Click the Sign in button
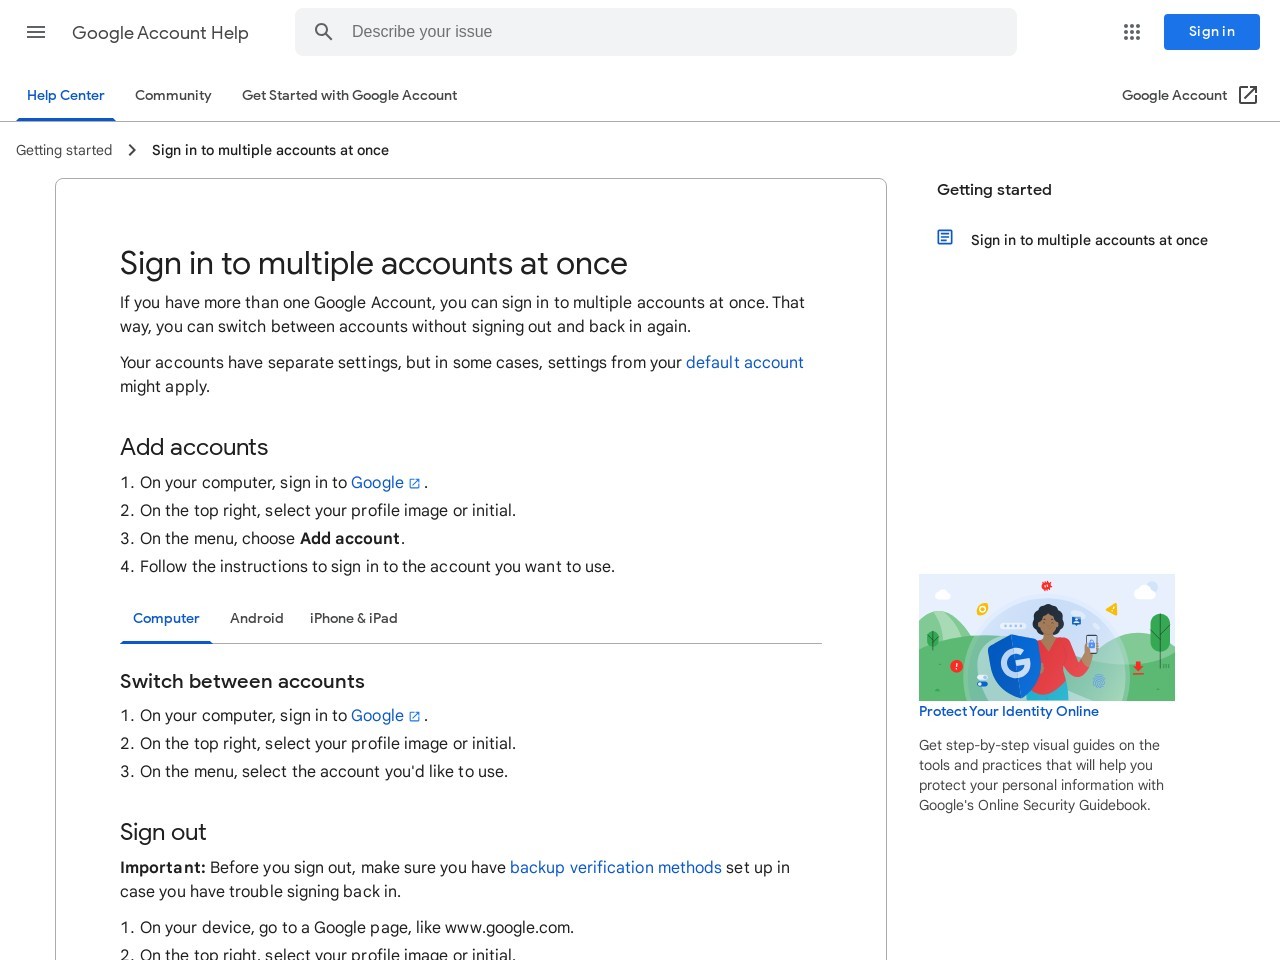Viewport: 1280px width, 960px height. 1212,32
